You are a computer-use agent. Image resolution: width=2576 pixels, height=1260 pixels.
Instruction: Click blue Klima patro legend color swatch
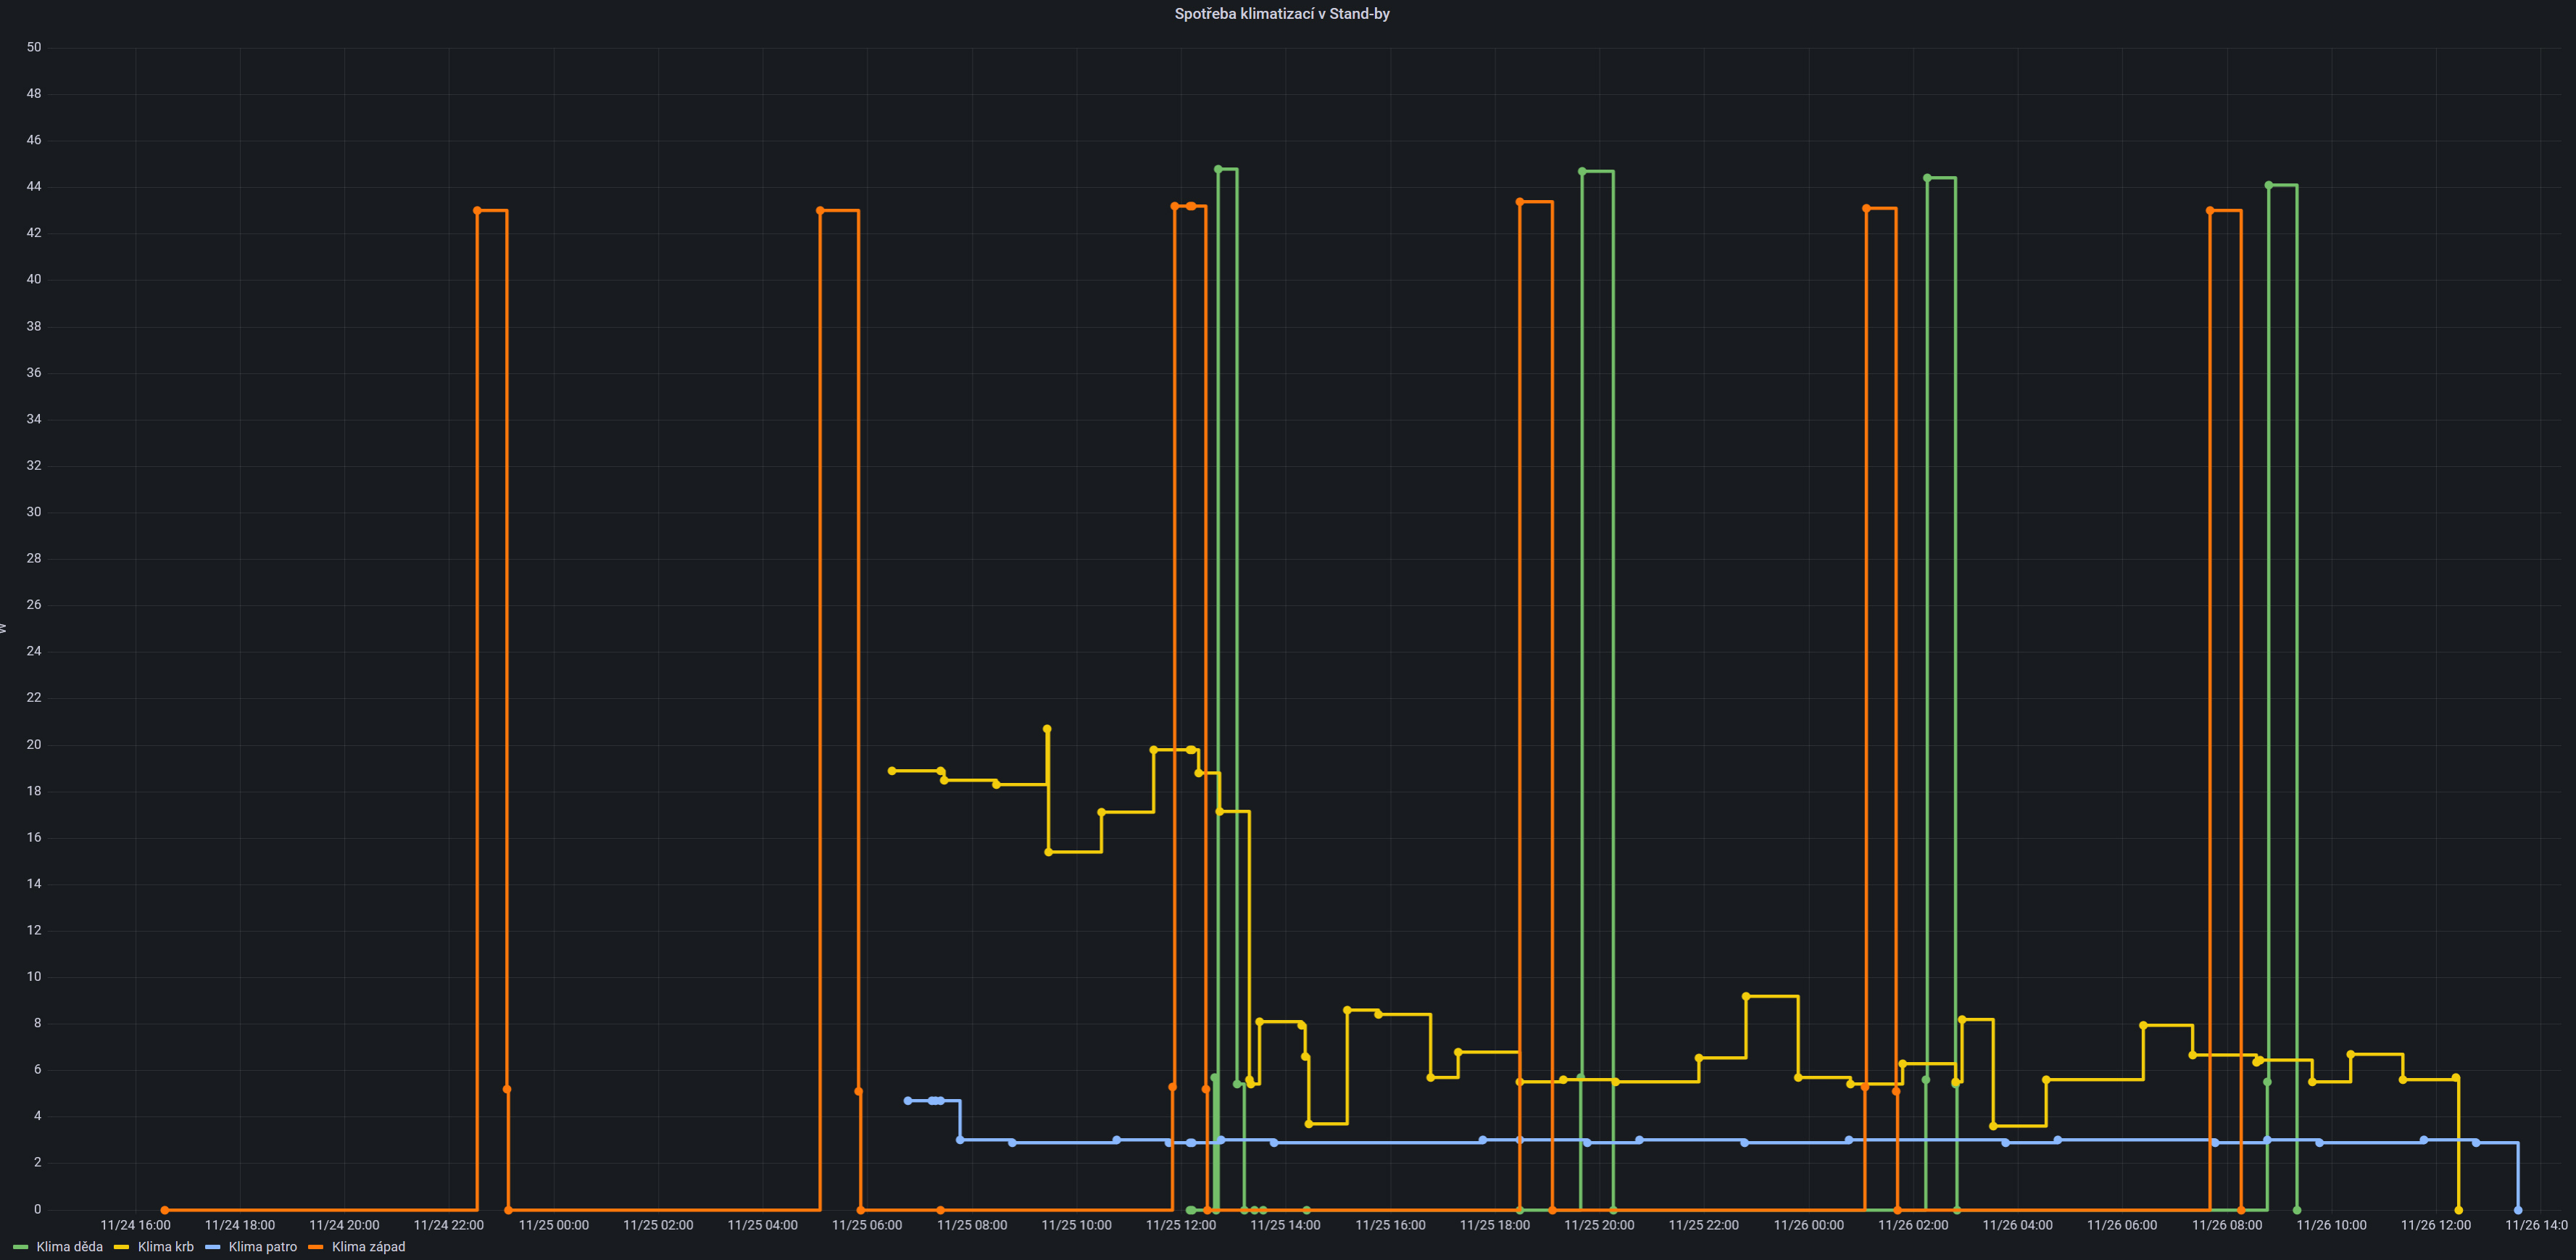click(x=212, y=1247)
